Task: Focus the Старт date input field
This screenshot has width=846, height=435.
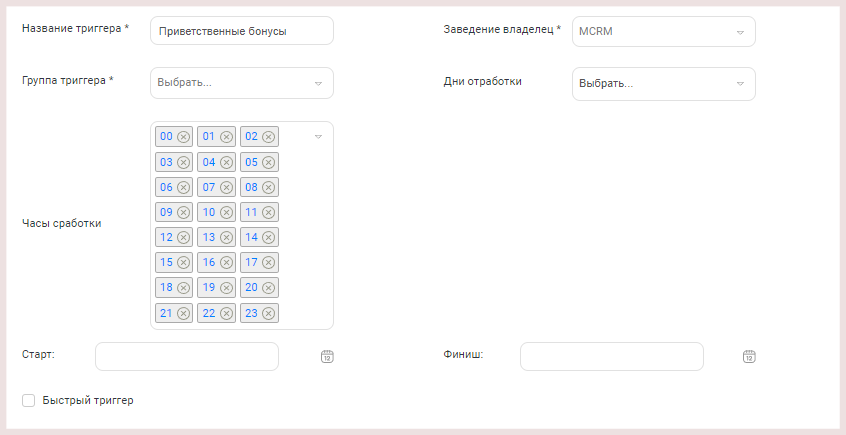Action: pos(187,356)
